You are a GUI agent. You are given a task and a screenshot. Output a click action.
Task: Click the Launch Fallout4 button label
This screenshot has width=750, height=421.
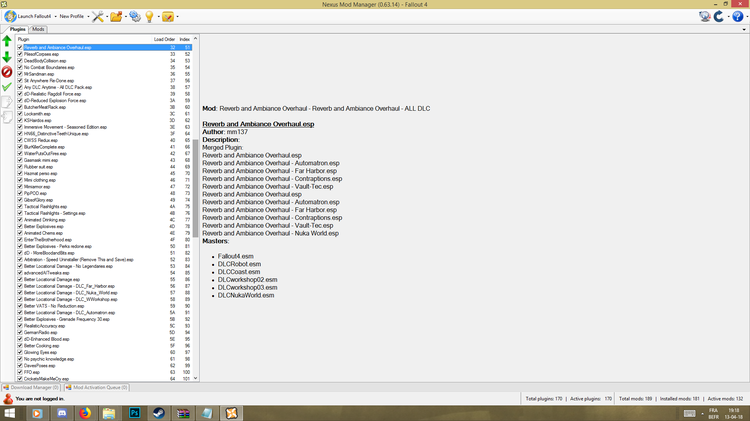[34, 16]
